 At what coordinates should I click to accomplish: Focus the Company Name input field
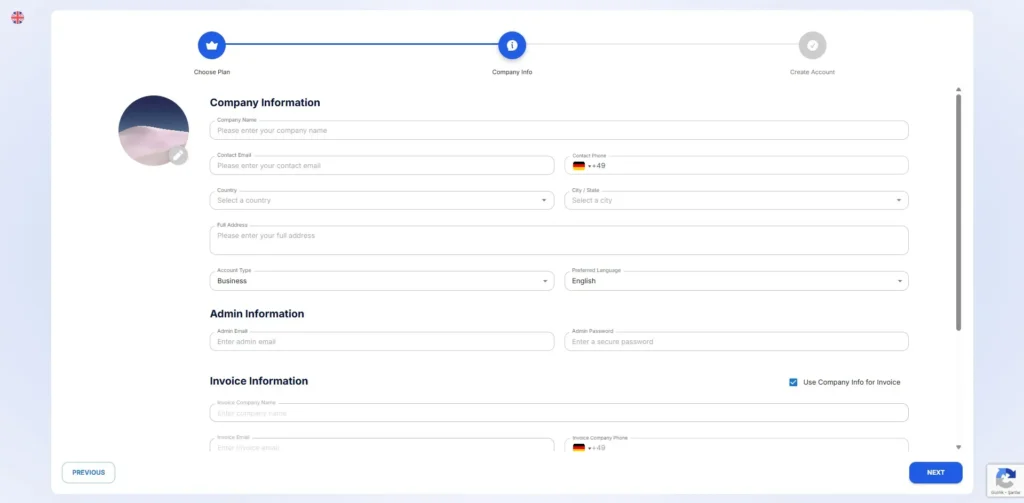(x=559, y=131)
